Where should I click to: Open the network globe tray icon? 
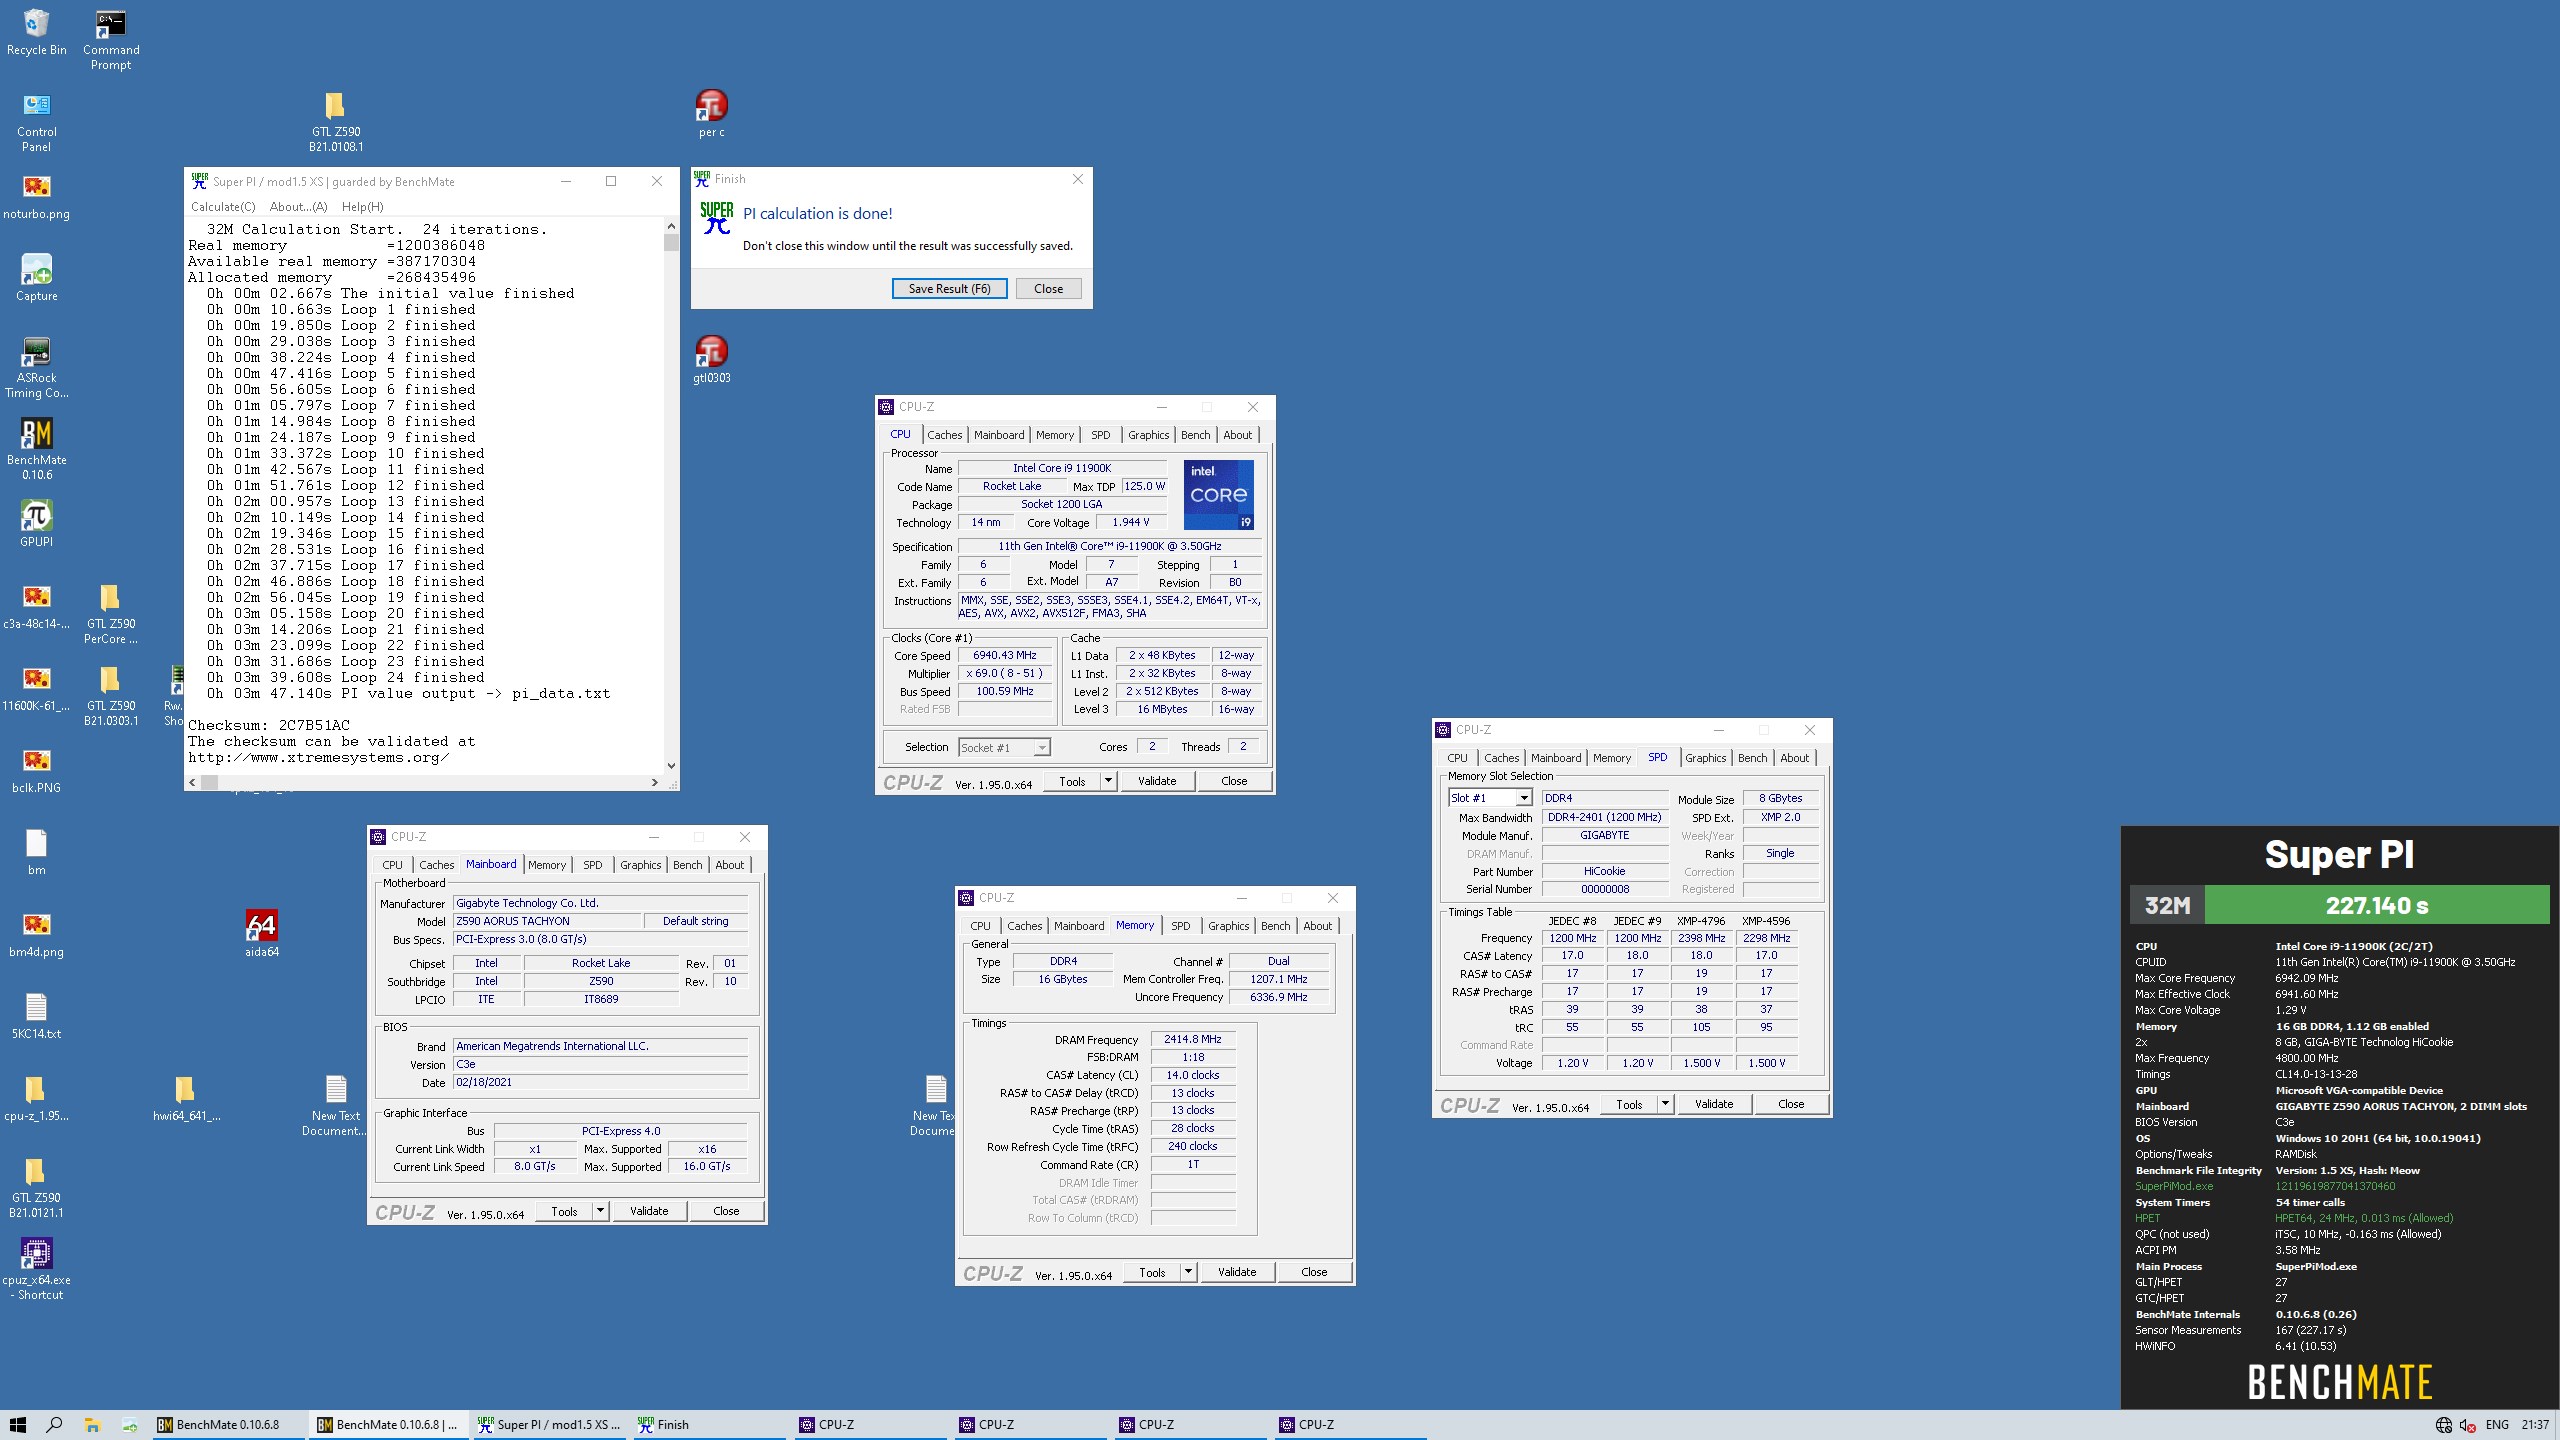point(2443,1425)
